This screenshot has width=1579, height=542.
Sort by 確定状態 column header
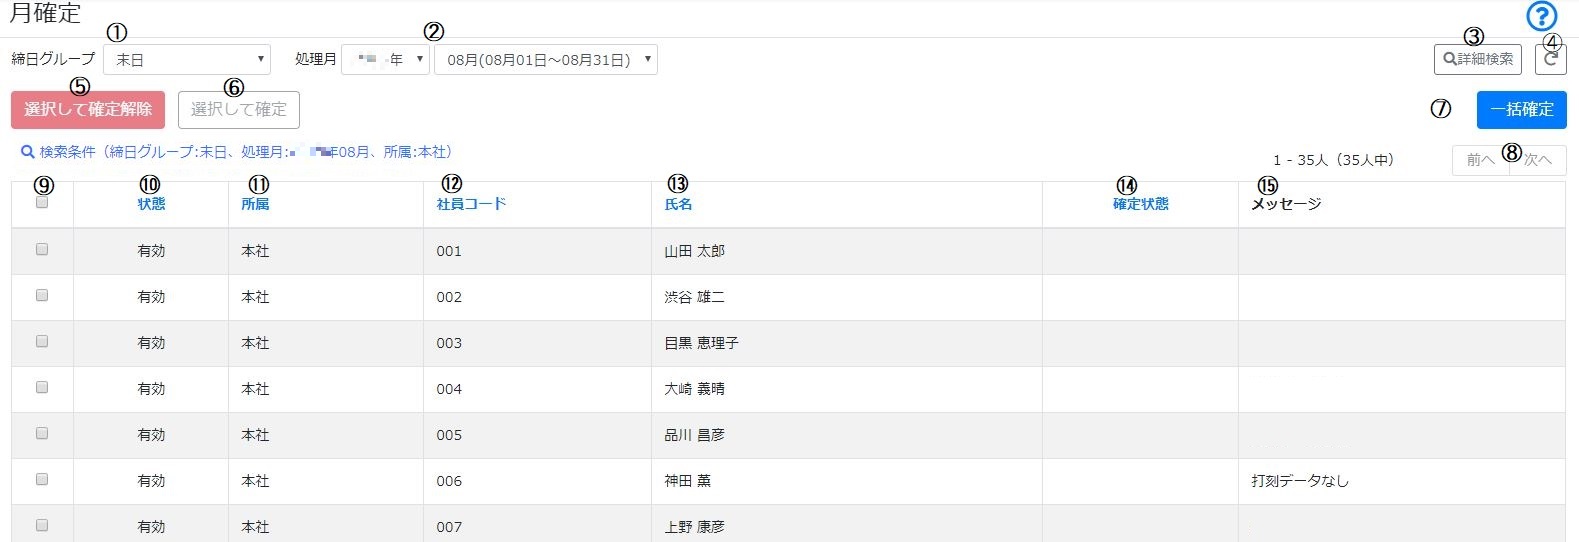1141,204
